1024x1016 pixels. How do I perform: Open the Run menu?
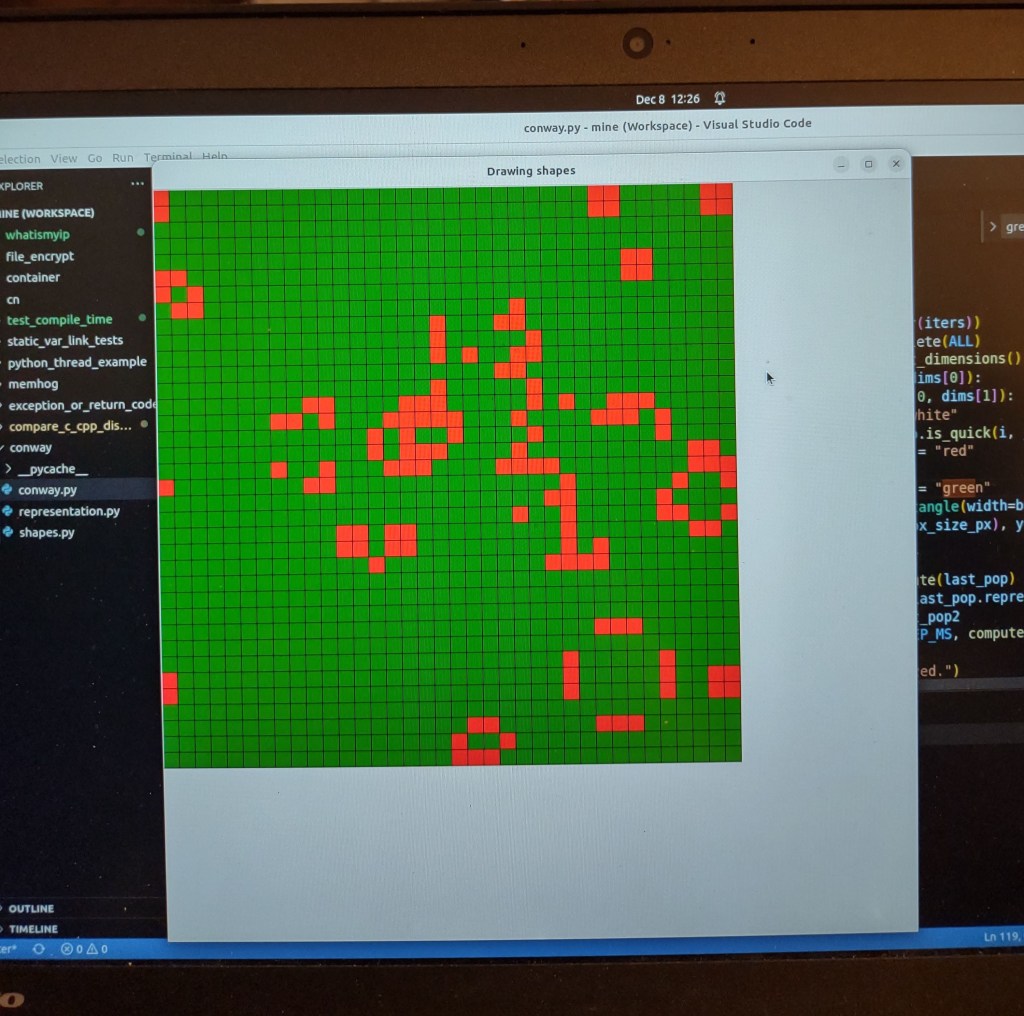122,157
